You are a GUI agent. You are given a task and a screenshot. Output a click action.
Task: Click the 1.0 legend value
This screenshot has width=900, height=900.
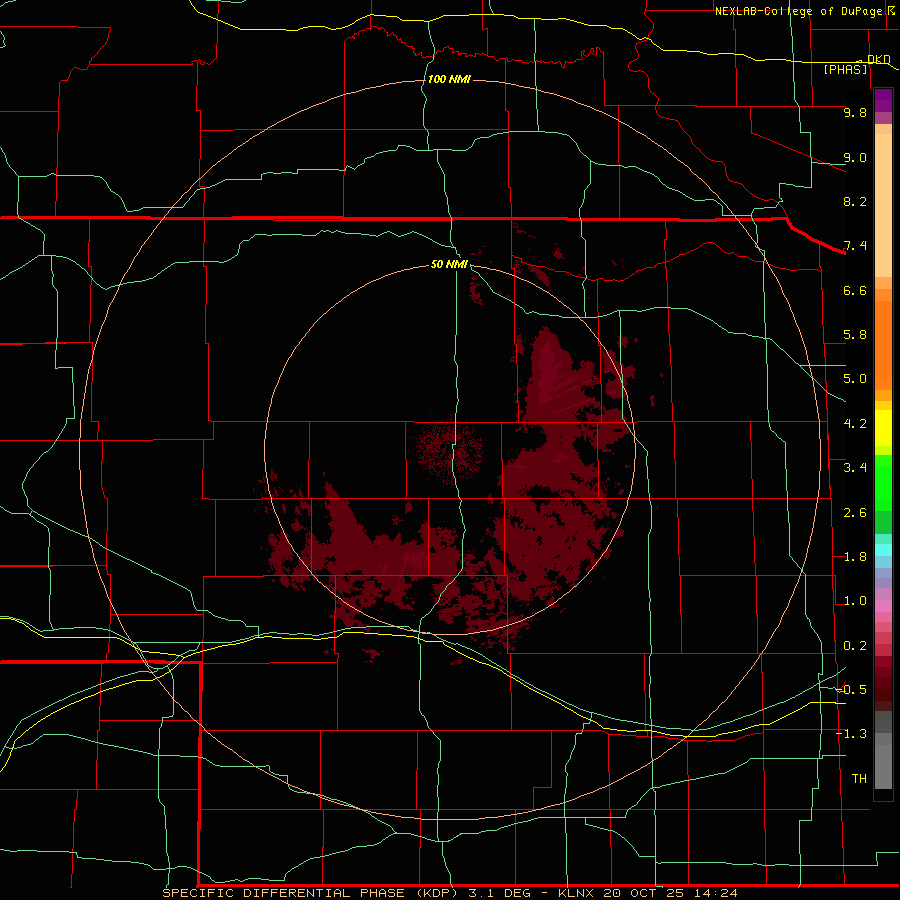855,601
